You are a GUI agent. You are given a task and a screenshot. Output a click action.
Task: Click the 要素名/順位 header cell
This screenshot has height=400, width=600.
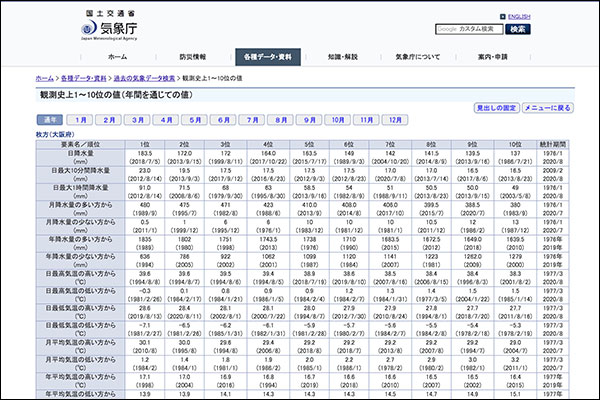pyautogui.click(x=80, y=144)
